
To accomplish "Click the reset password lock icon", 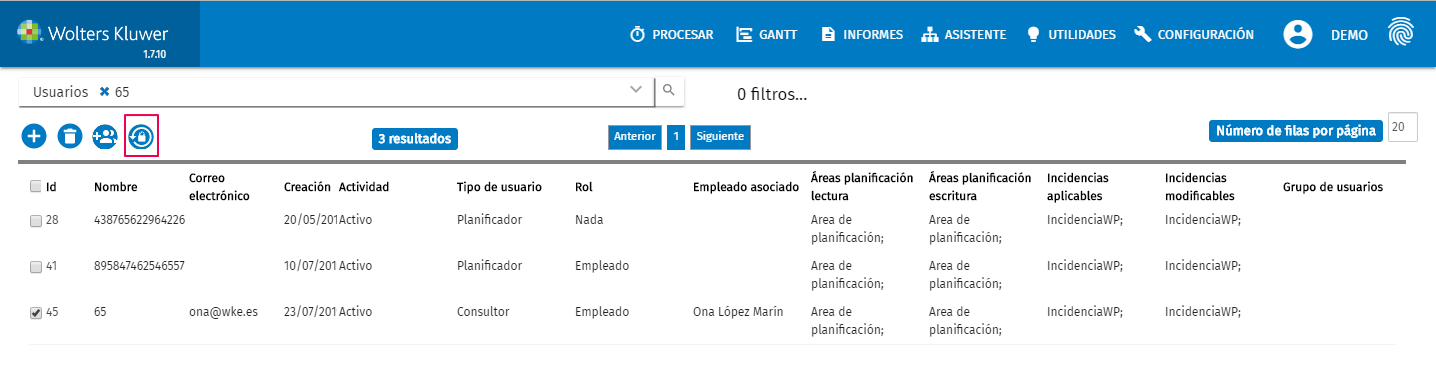I will tap(141, 136).
